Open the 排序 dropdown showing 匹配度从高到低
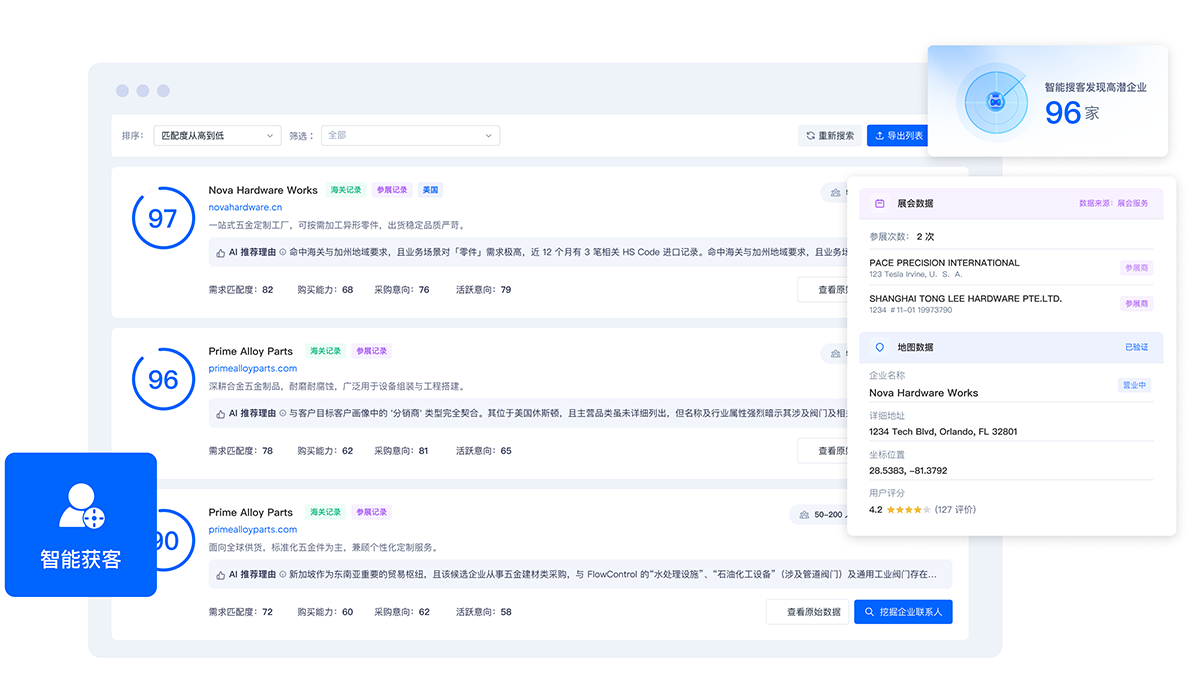Screen dimensions: 1200x686 tap(217, 135)
